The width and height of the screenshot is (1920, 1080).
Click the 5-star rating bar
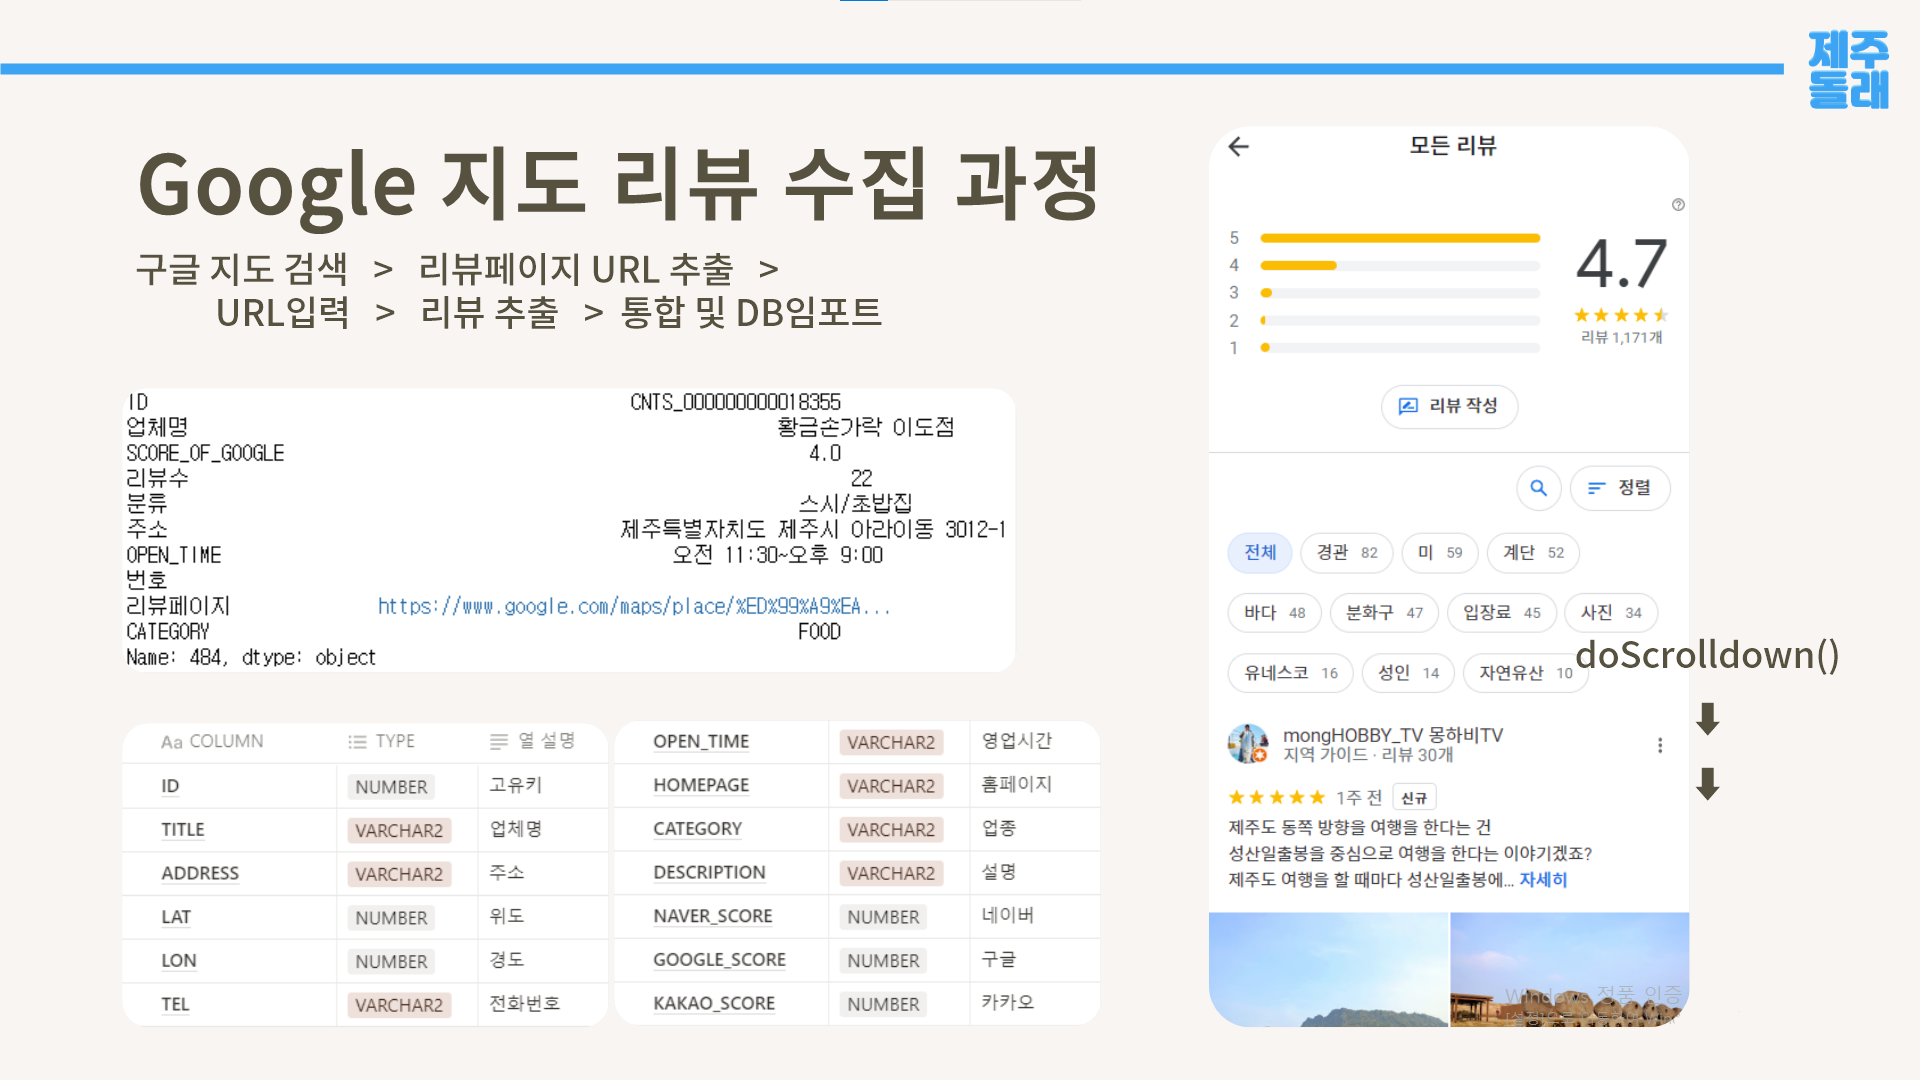click(x=1400, y=238)
